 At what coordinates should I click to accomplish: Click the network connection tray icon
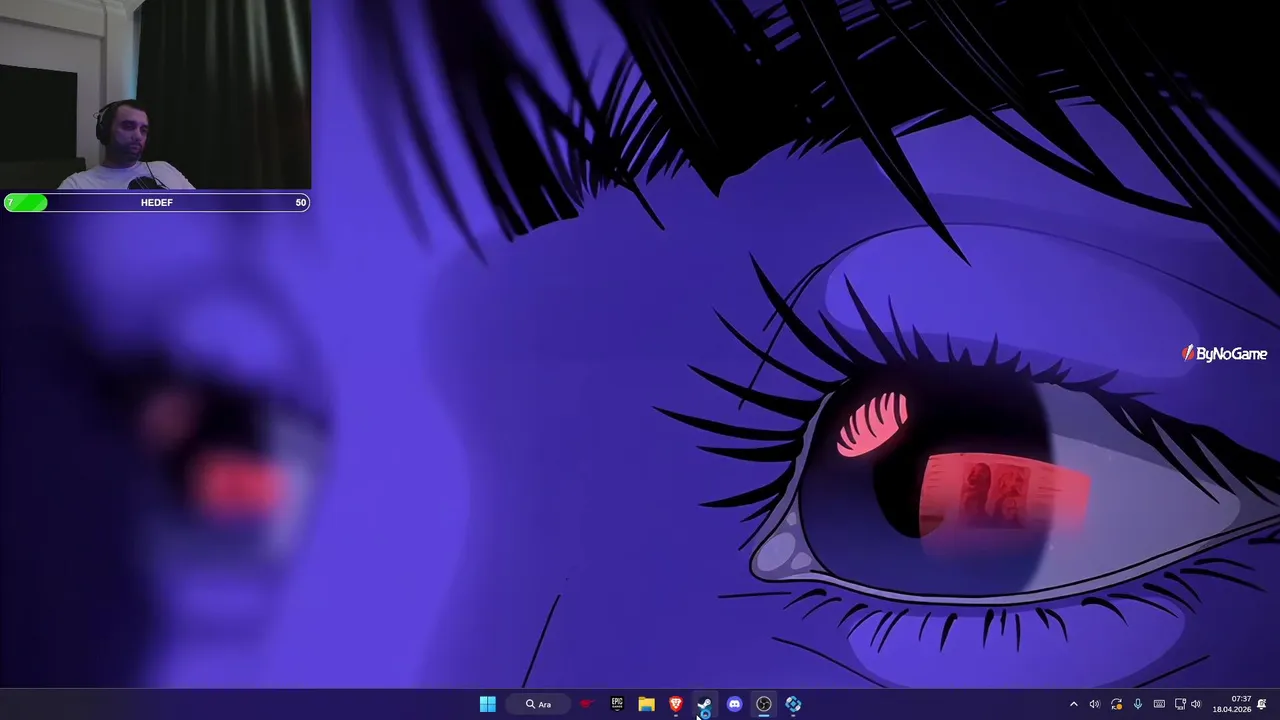pyautogui.click(x=1180, y=704)
